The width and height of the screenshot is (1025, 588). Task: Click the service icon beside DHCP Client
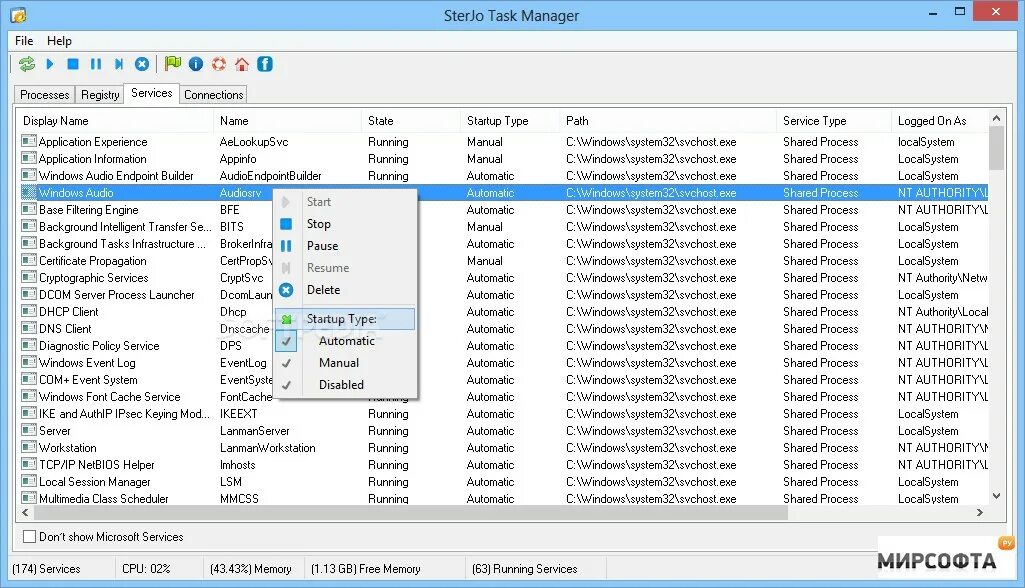(x=29, y=311)
